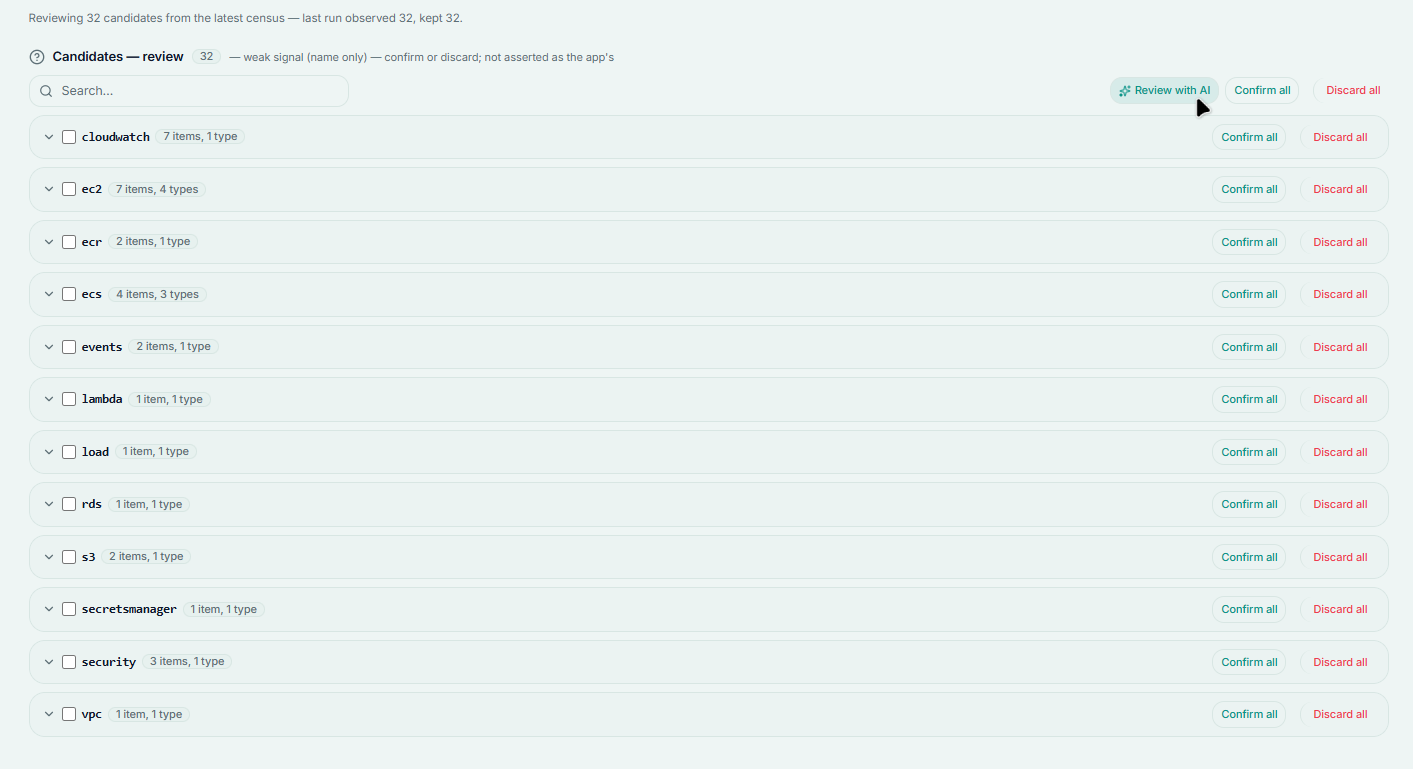Viewport: 1413px width, 769px height.
Task: Discard all ecr candidates
Action: [x=1340, y=242]
